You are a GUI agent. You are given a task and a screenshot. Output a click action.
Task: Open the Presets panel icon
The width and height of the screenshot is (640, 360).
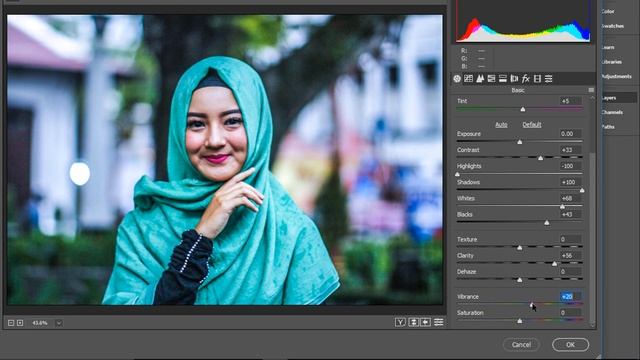[549, 78]
